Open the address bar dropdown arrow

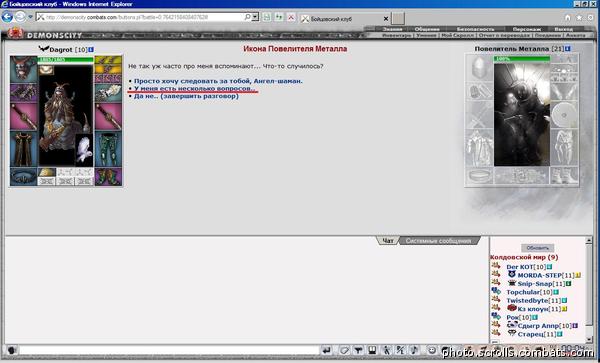coord(255,17)
